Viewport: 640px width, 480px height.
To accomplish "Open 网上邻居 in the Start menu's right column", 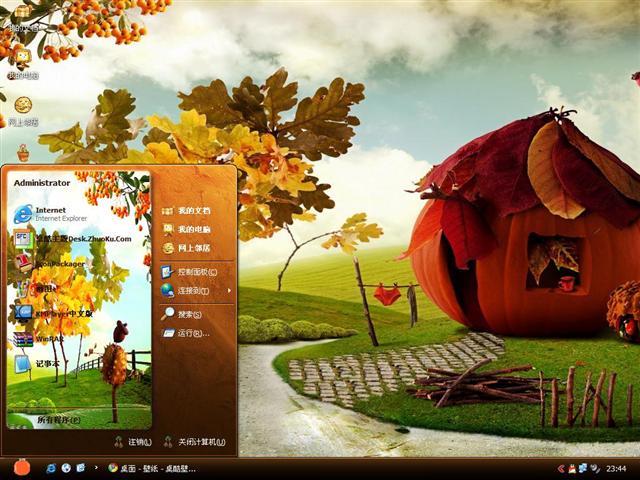I will 186,248.
